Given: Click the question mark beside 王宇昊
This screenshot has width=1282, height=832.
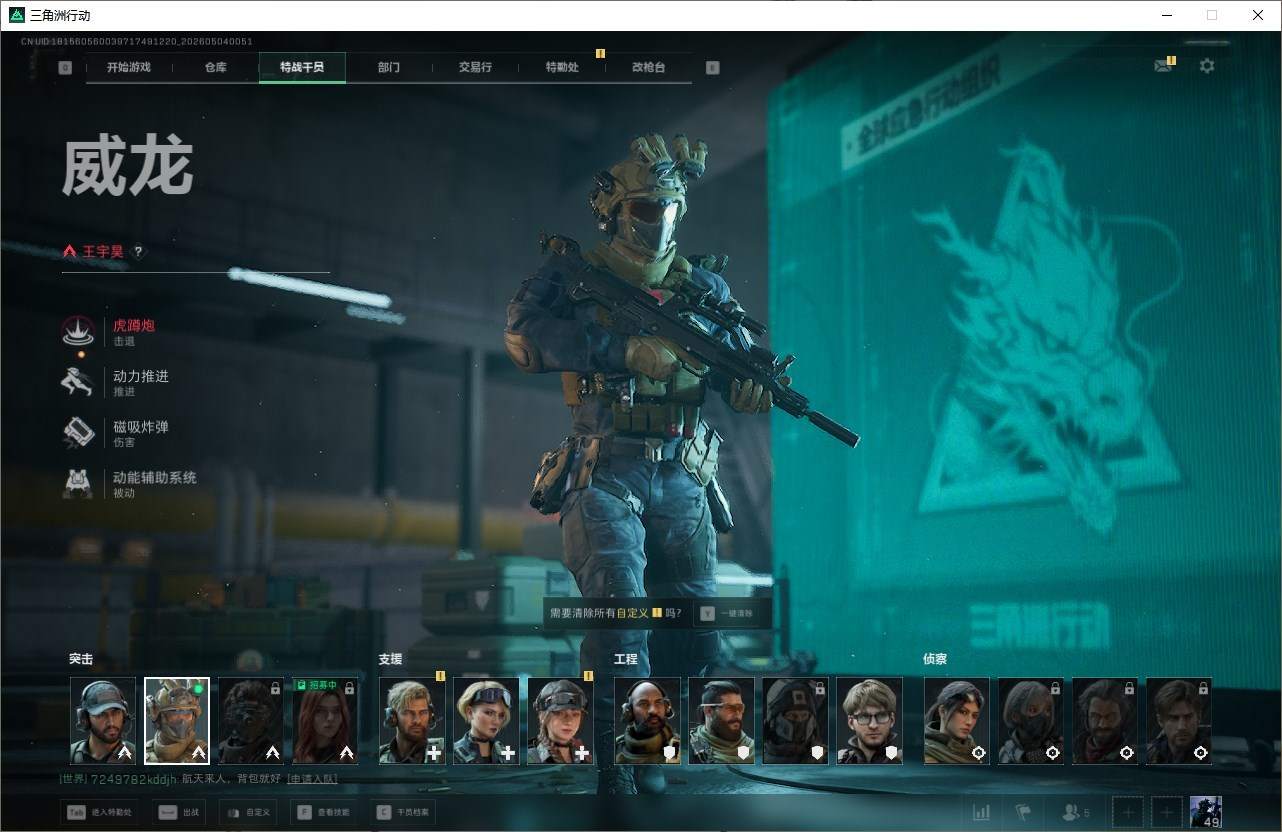Looking at the screenshot, I should (138, 252).
